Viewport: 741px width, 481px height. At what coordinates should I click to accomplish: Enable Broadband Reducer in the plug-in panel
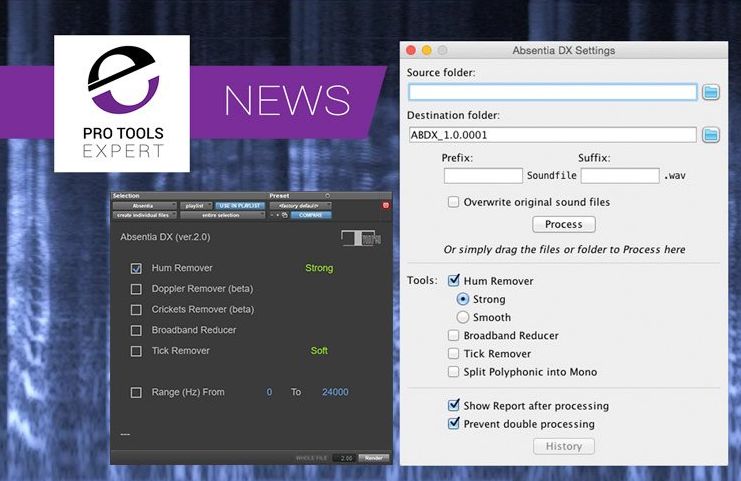136,330
